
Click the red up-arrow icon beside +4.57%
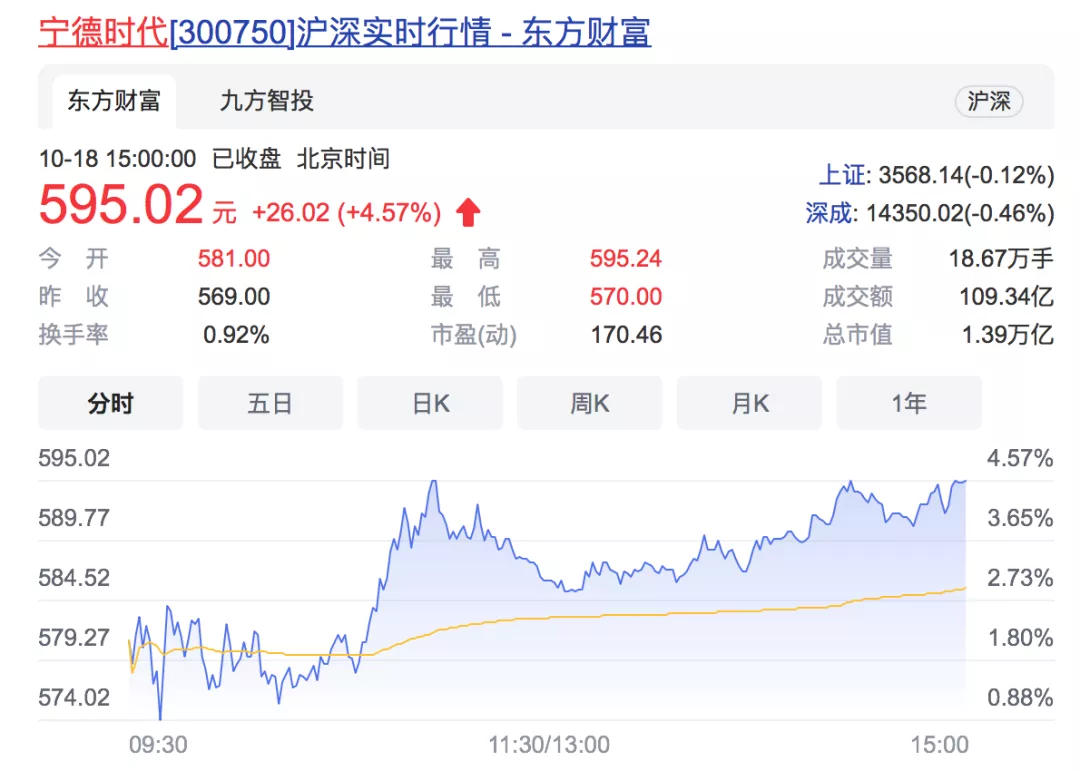[468, 212]
